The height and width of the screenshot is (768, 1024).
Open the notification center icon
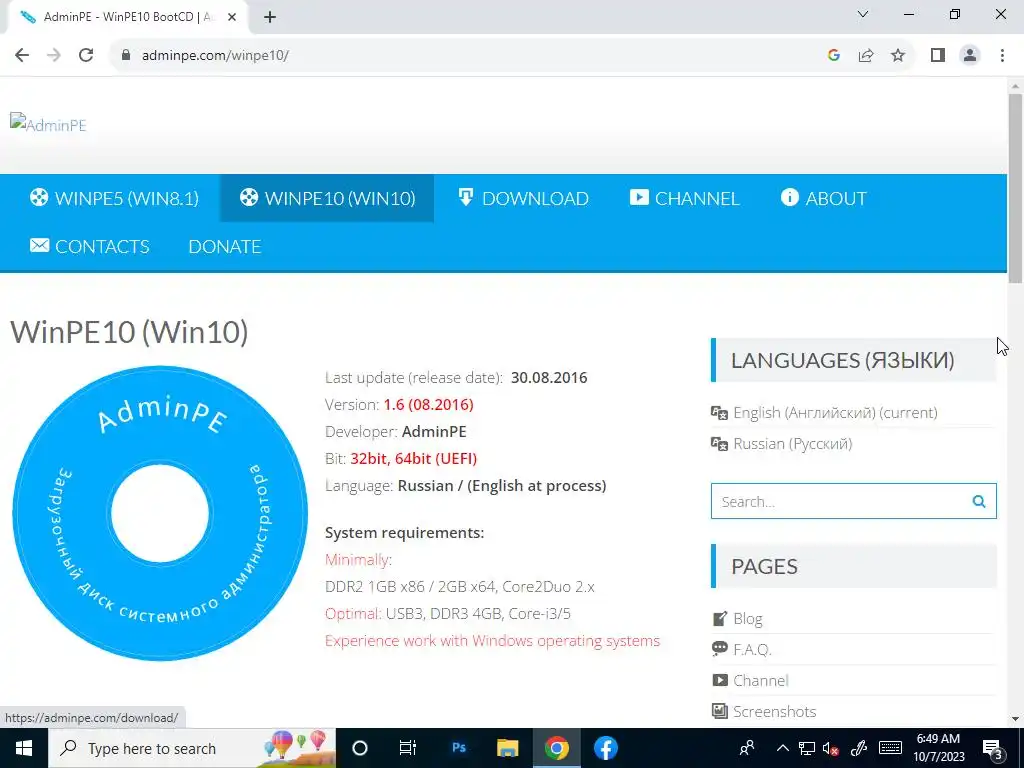(x=993, y=748)
